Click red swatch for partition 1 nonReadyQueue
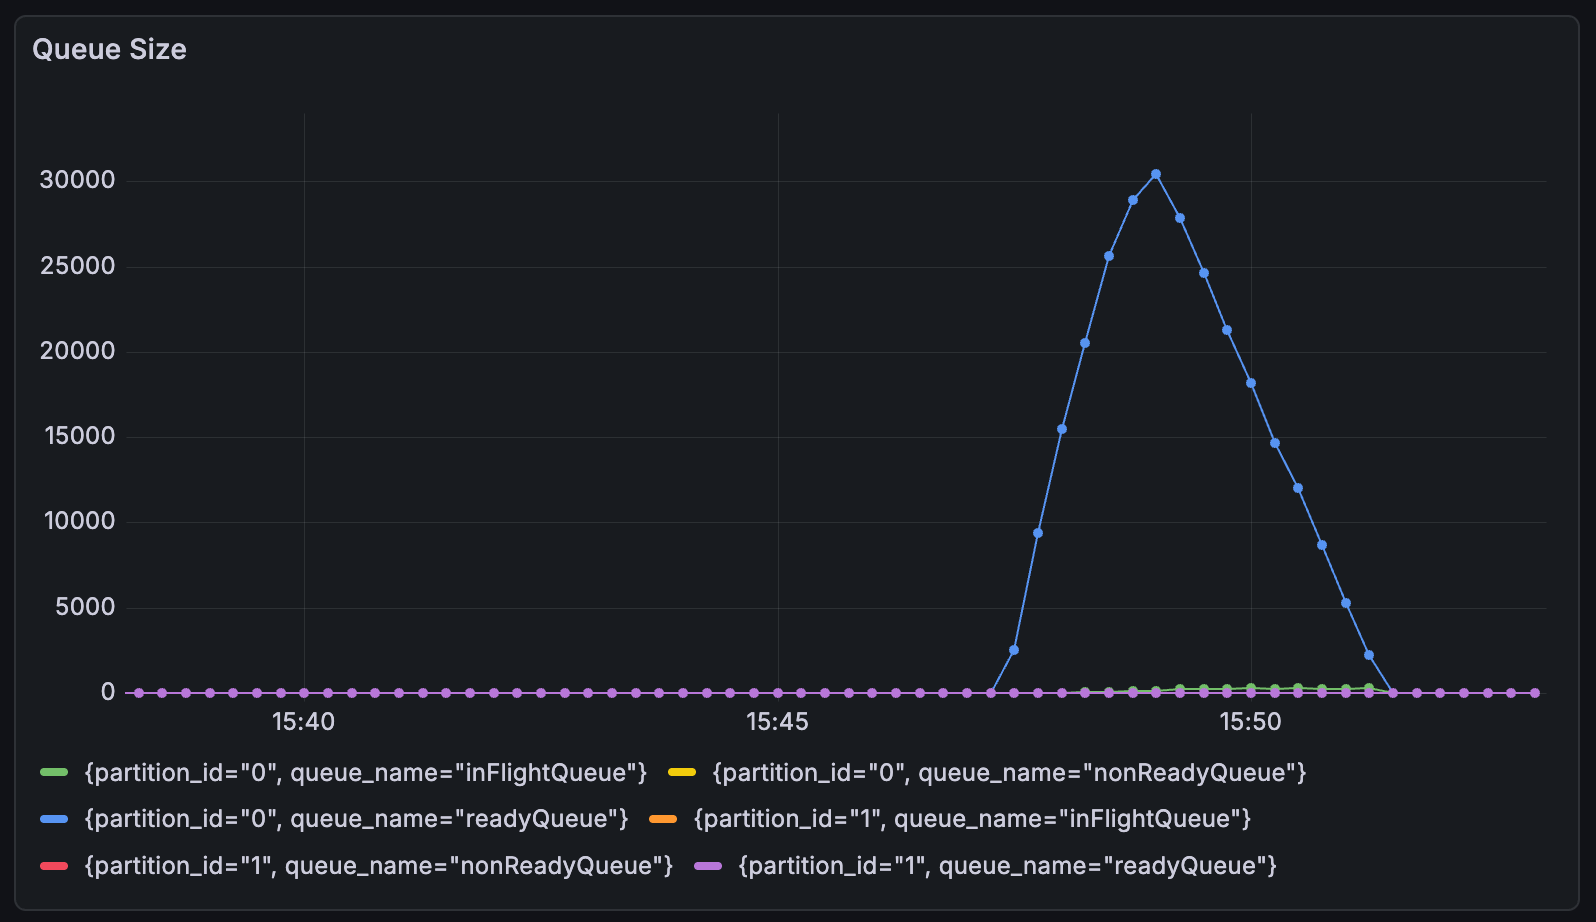1596x922 pixels. point(54,865)
